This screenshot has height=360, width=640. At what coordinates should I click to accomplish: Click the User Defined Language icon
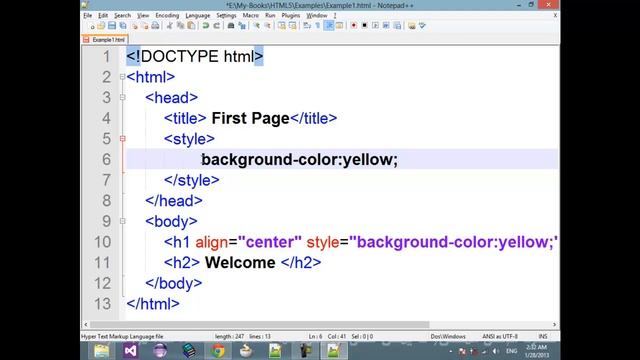(339, 26)
